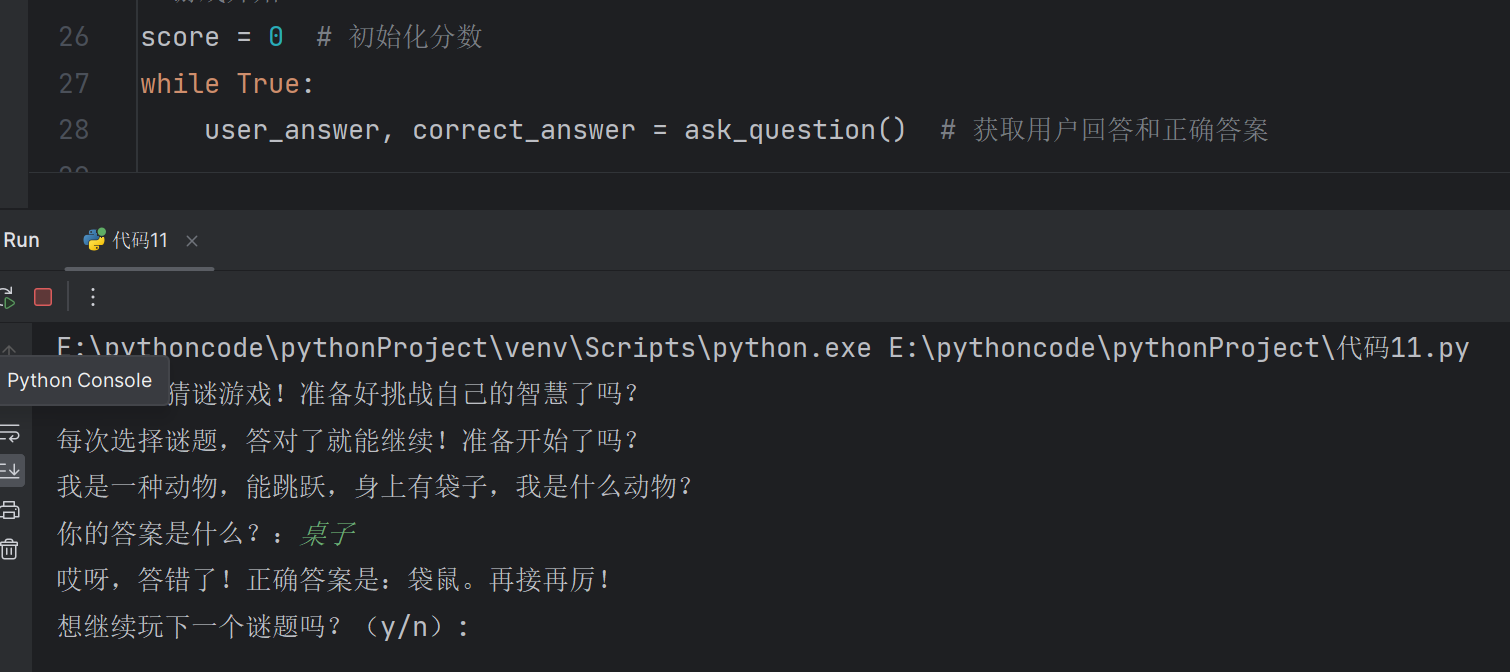Open the Run toolbar more-options menu
Screen dimensions: 1510x672
tap(93, 297)
